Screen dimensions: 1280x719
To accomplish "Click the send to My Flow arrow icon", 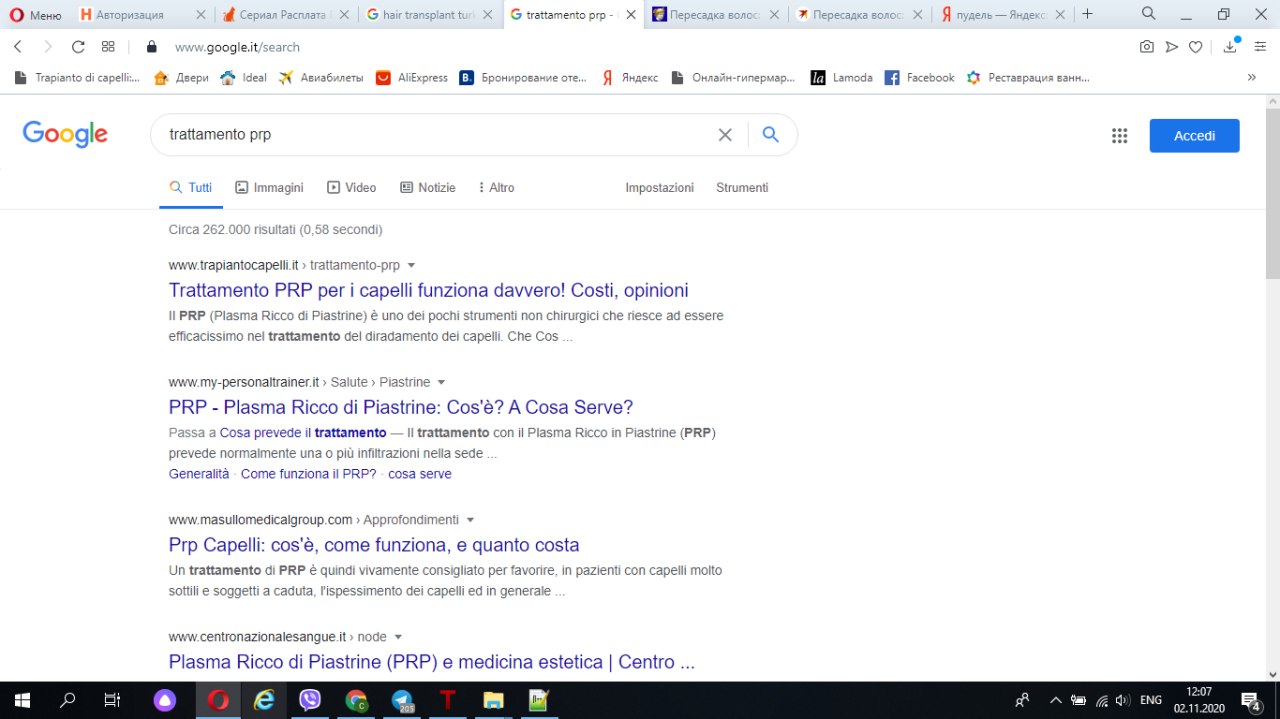I will coord(1171,47).
